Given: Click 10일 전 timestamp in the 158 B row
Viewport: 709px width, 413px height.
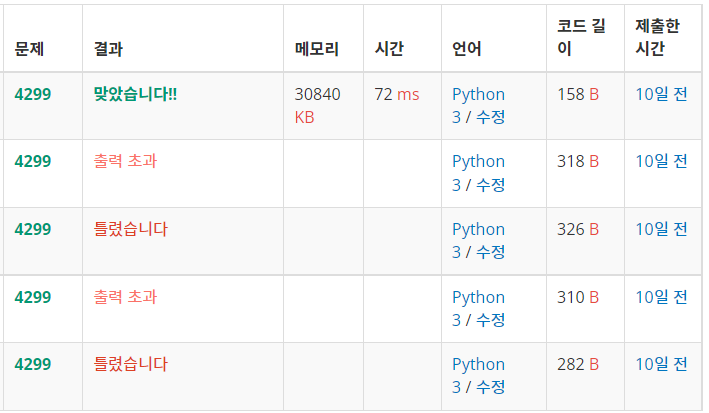Looking at the screenshot, I should 662,94.
